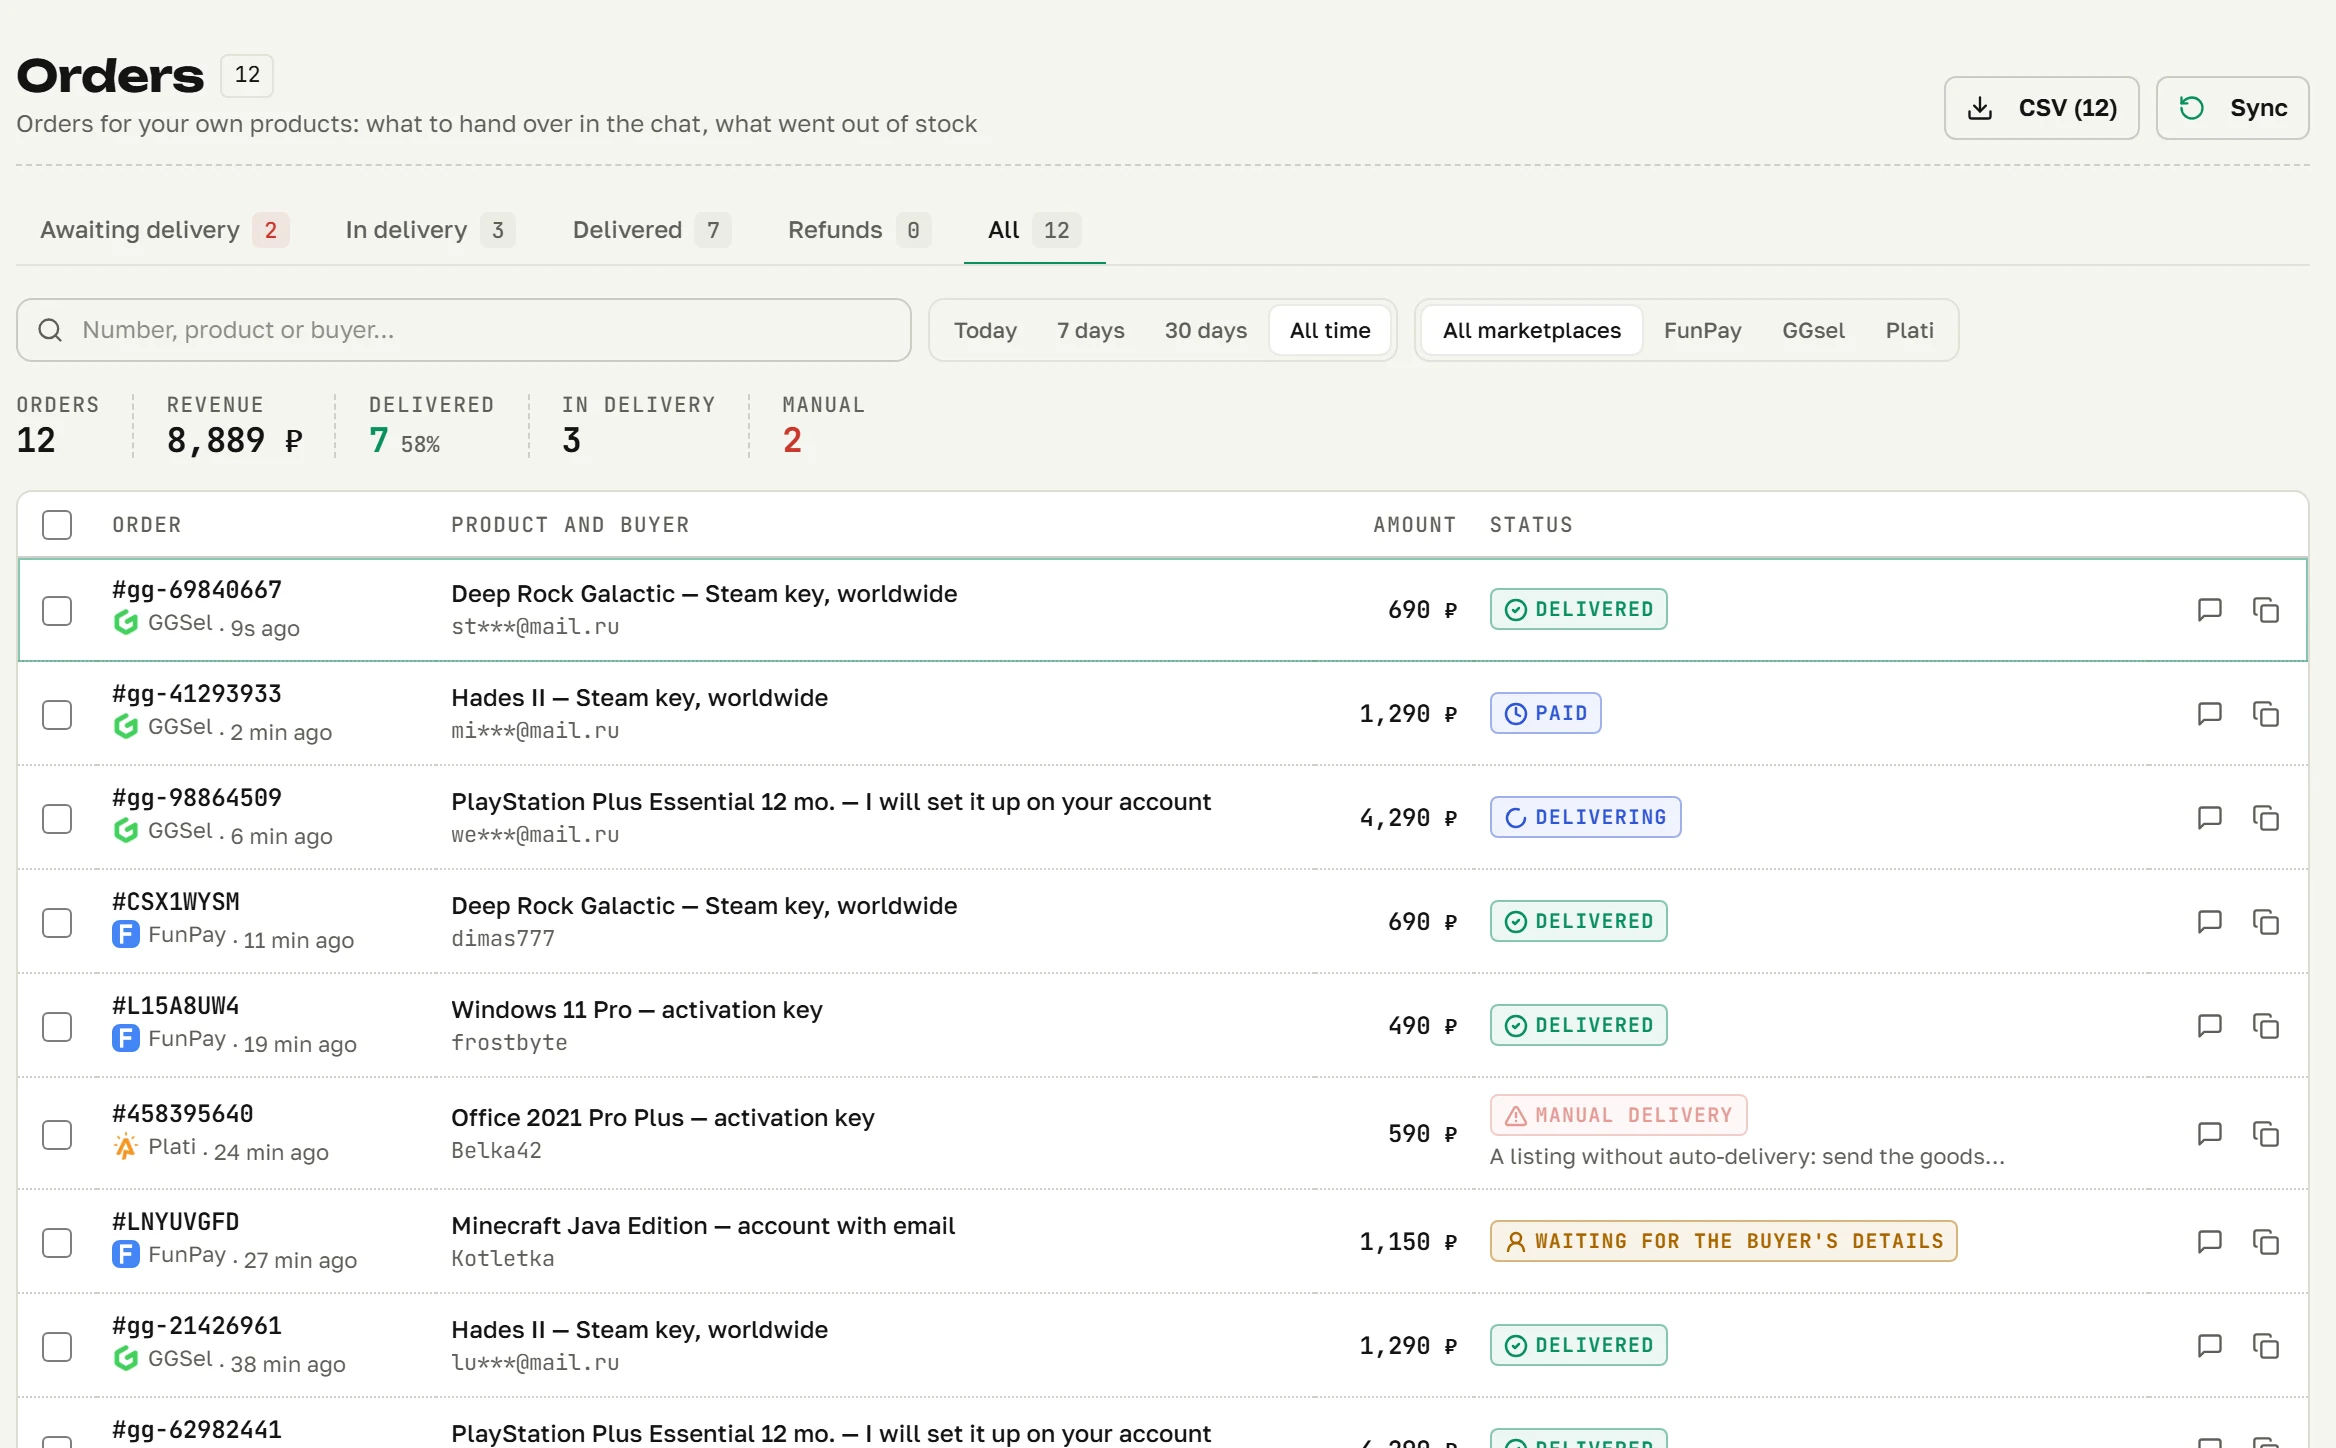Copy order #gg-41293933 details
The height and width of the screenshot is (1448, 2336).
coord(2265,714)
